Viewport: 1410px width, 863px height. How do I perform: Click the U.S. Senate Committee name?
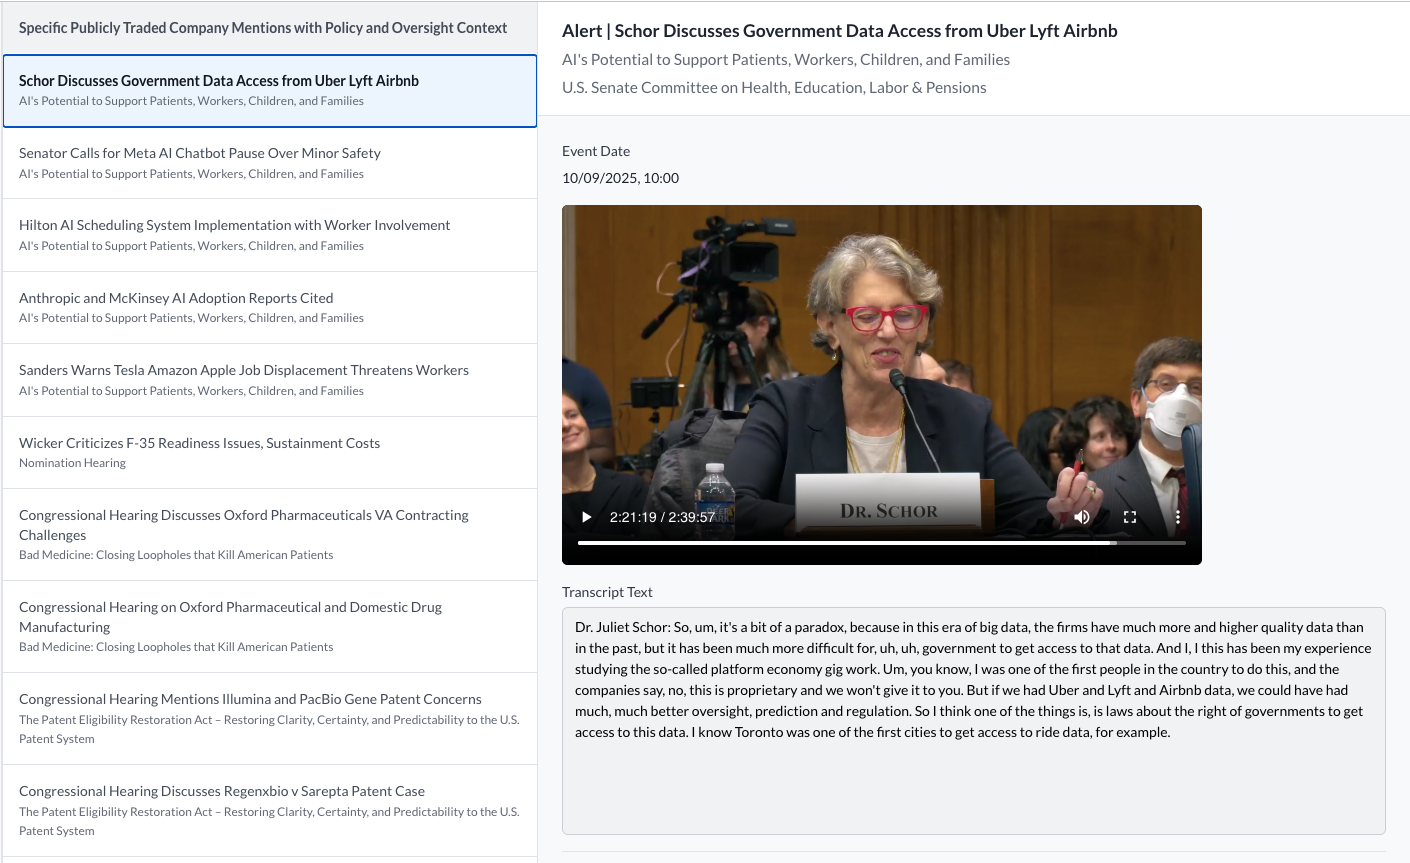point(774,88)
